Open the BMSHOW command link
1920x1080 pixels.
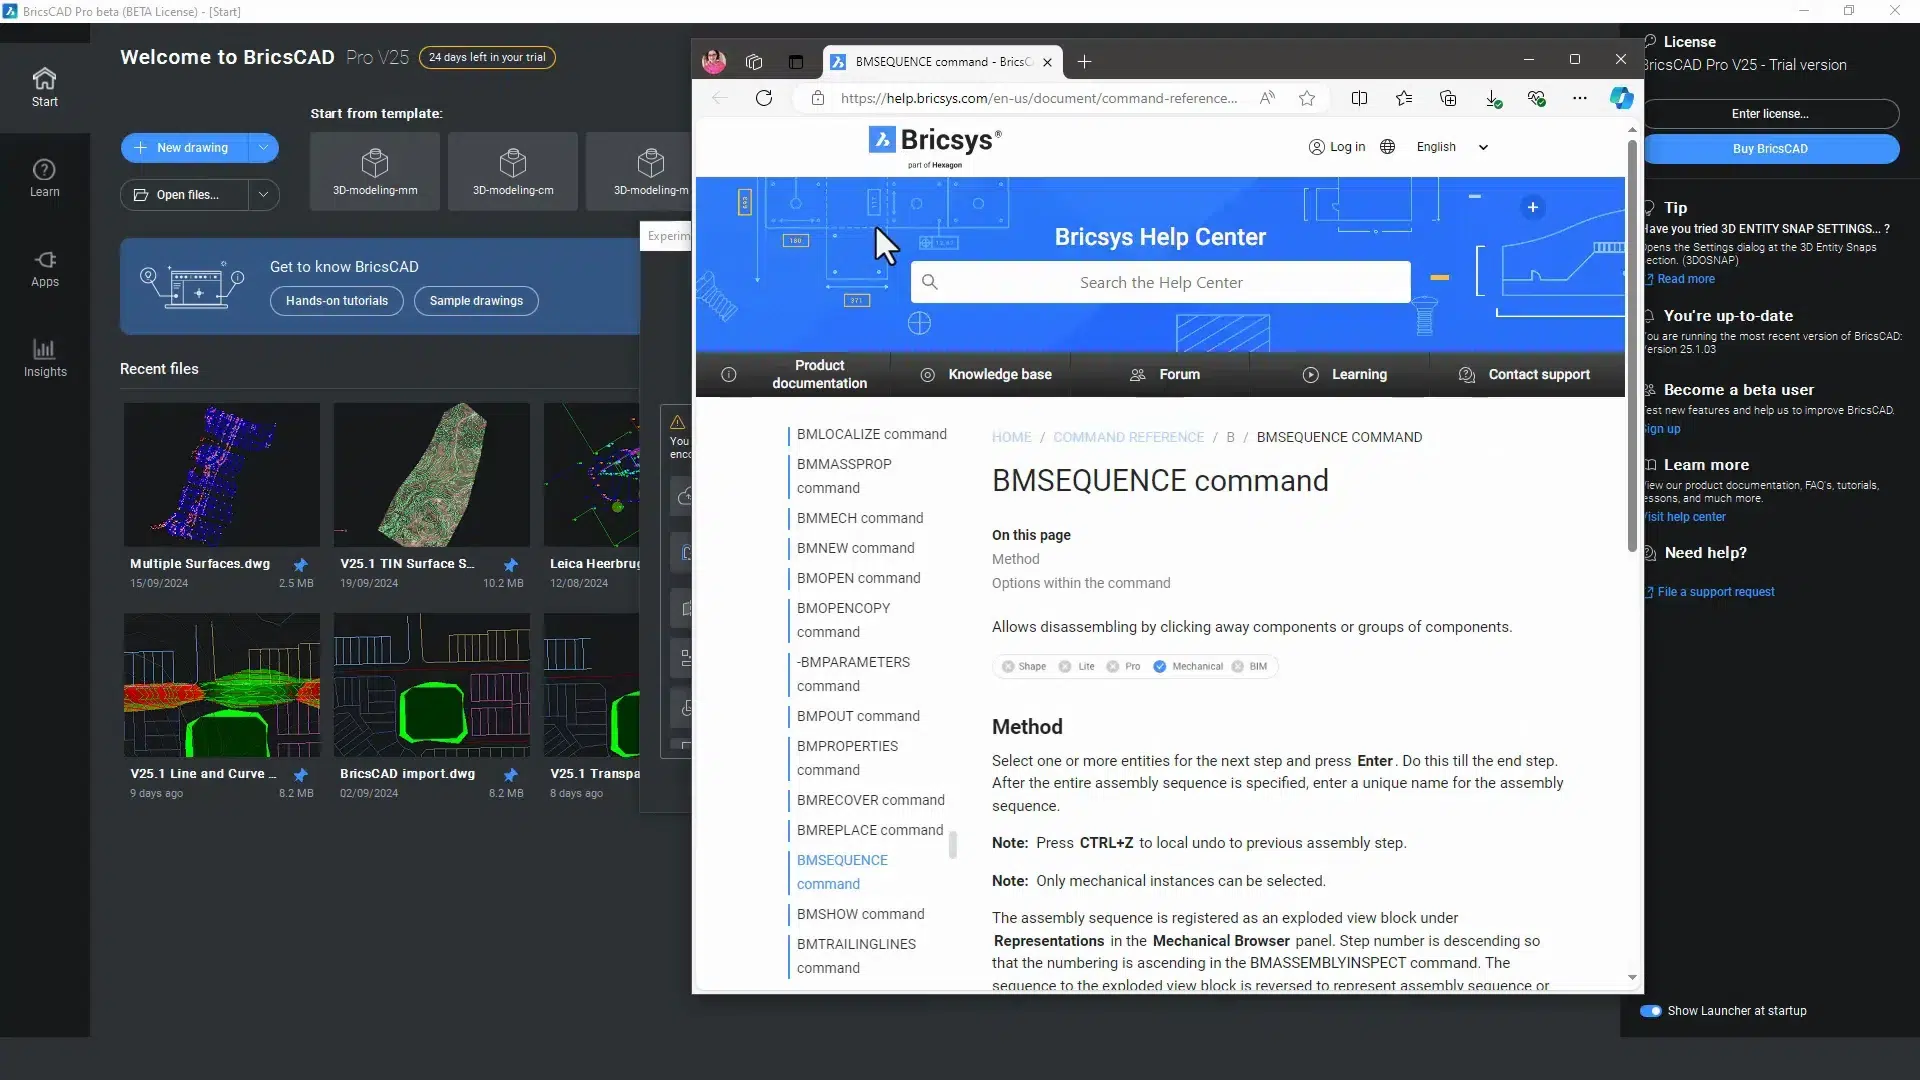click(860, 914)
